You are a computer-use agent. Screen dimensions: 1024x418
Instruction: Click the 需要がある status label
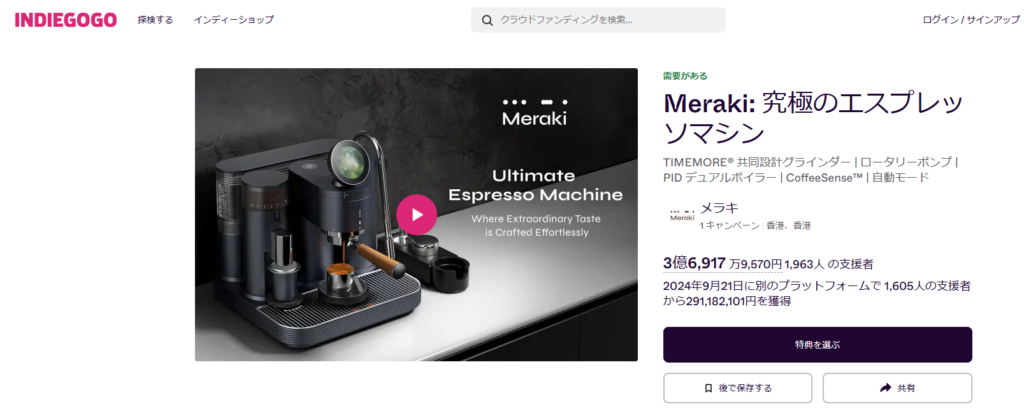[x=685, y=76]
